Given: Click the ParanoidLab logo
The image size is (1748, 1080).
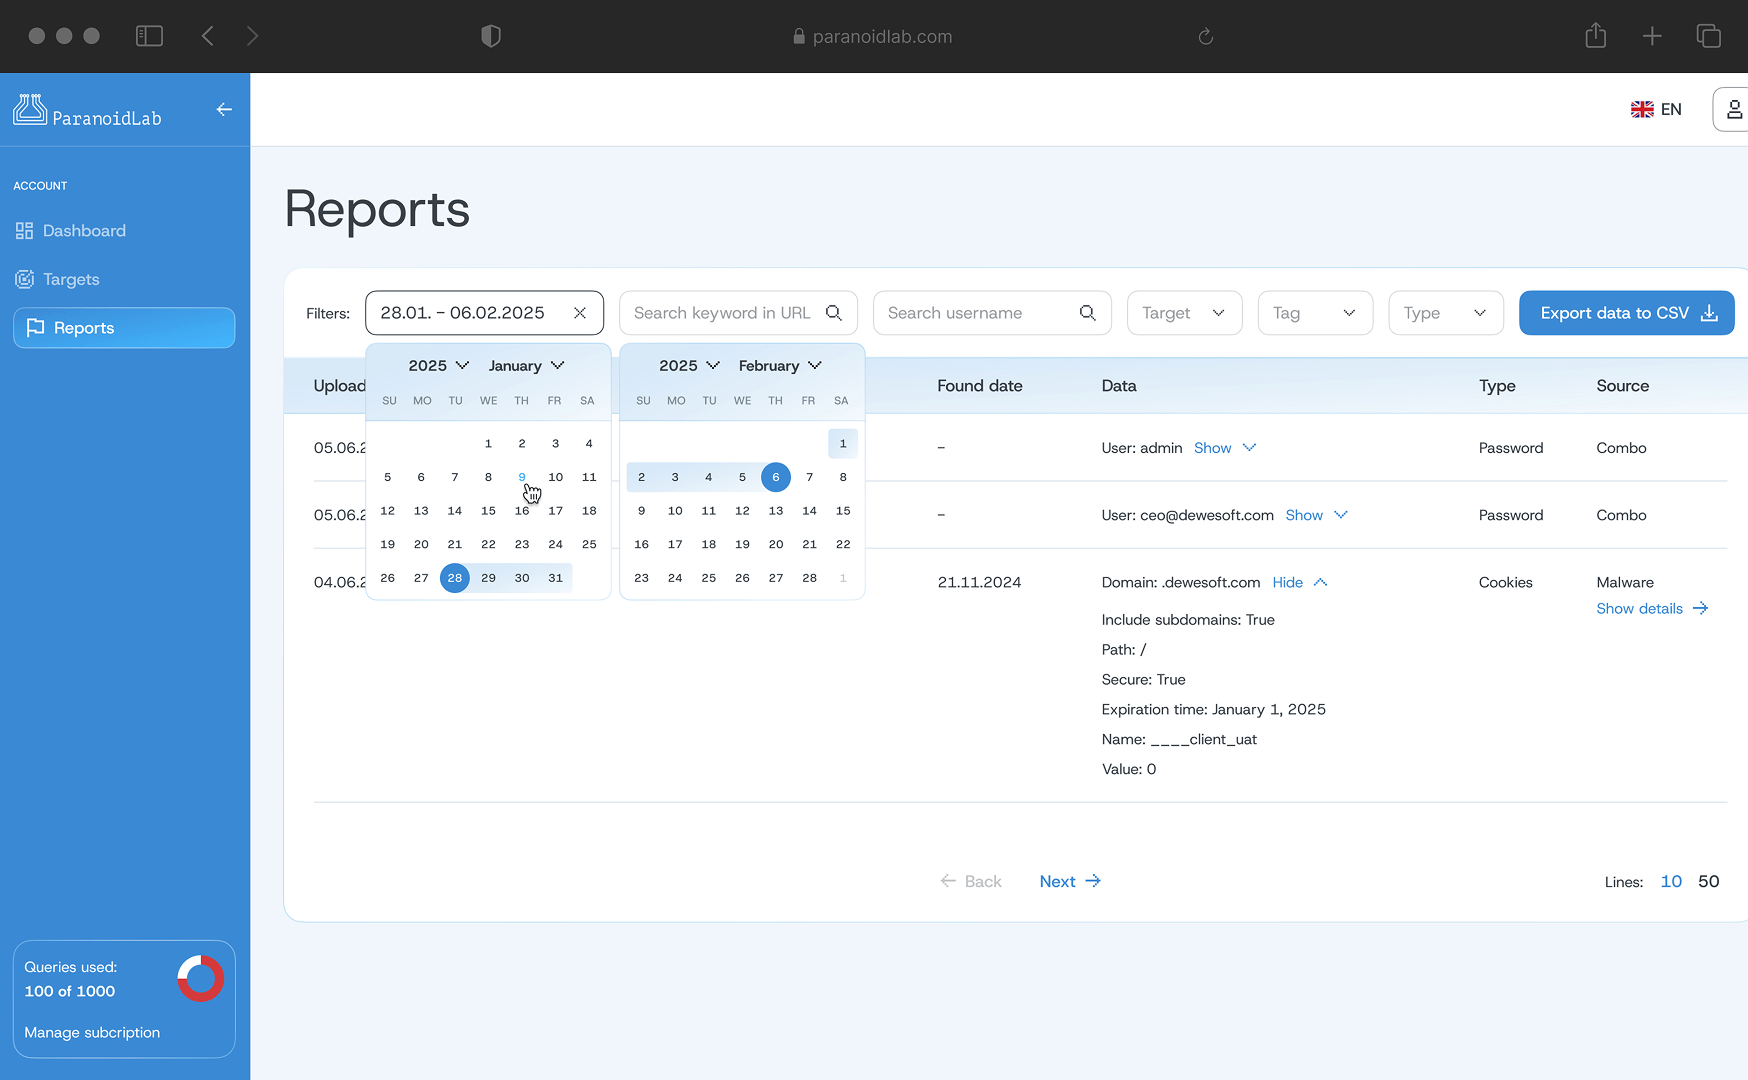Looking at the screenshot, I should (x=87, y=111).
